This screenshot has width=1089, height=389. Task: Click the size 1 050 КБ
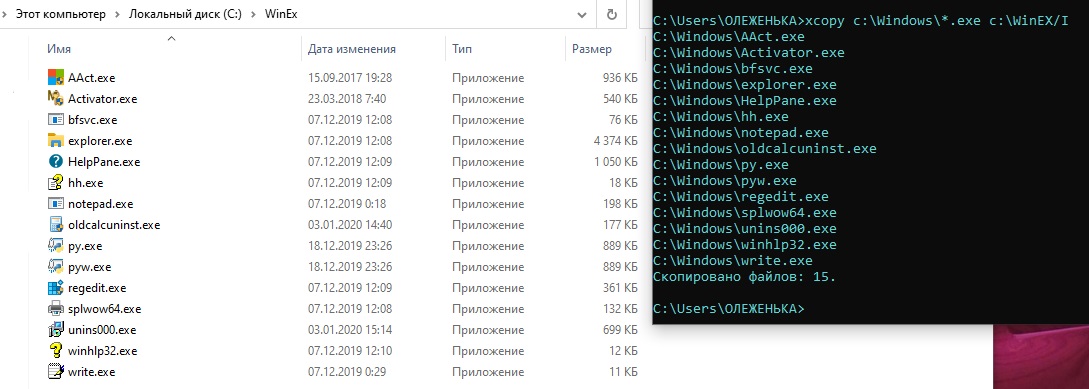(615, 162)
